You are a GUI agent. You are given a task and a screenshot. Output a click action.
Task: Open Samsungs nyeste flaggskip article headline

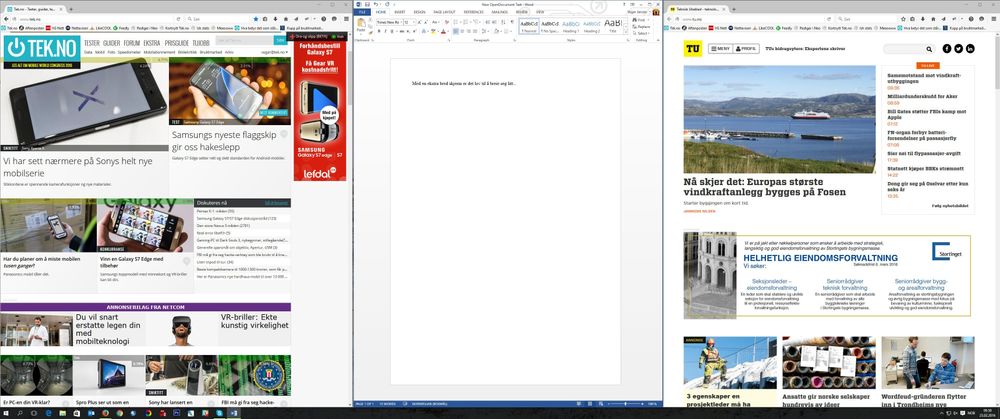tap(223, 143)
